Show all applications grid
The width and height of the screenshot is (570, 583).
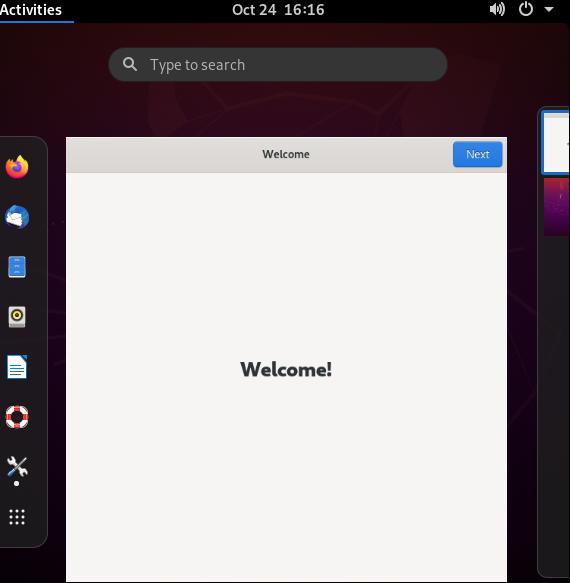point(17,517)
